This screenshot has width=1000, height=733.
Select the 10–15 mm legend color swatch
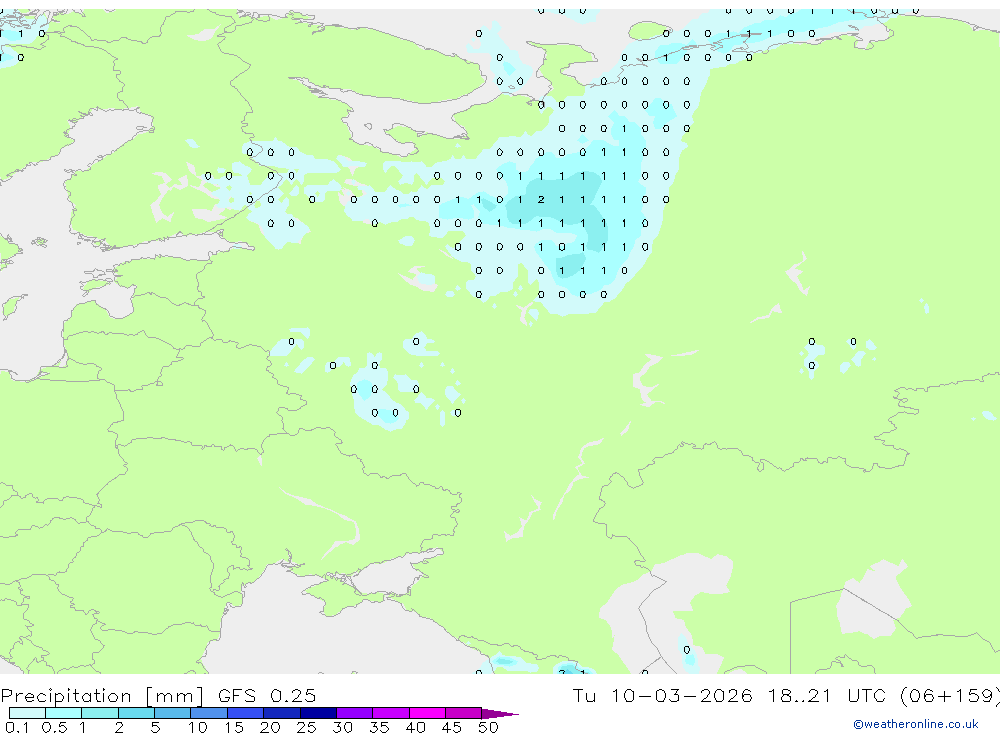click(209, 713)
